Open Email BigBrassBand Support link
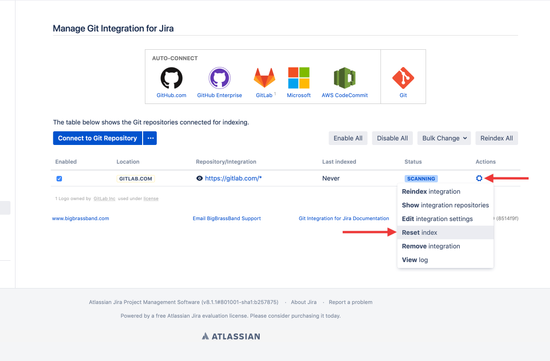The image size is (550, 361). 227,218
